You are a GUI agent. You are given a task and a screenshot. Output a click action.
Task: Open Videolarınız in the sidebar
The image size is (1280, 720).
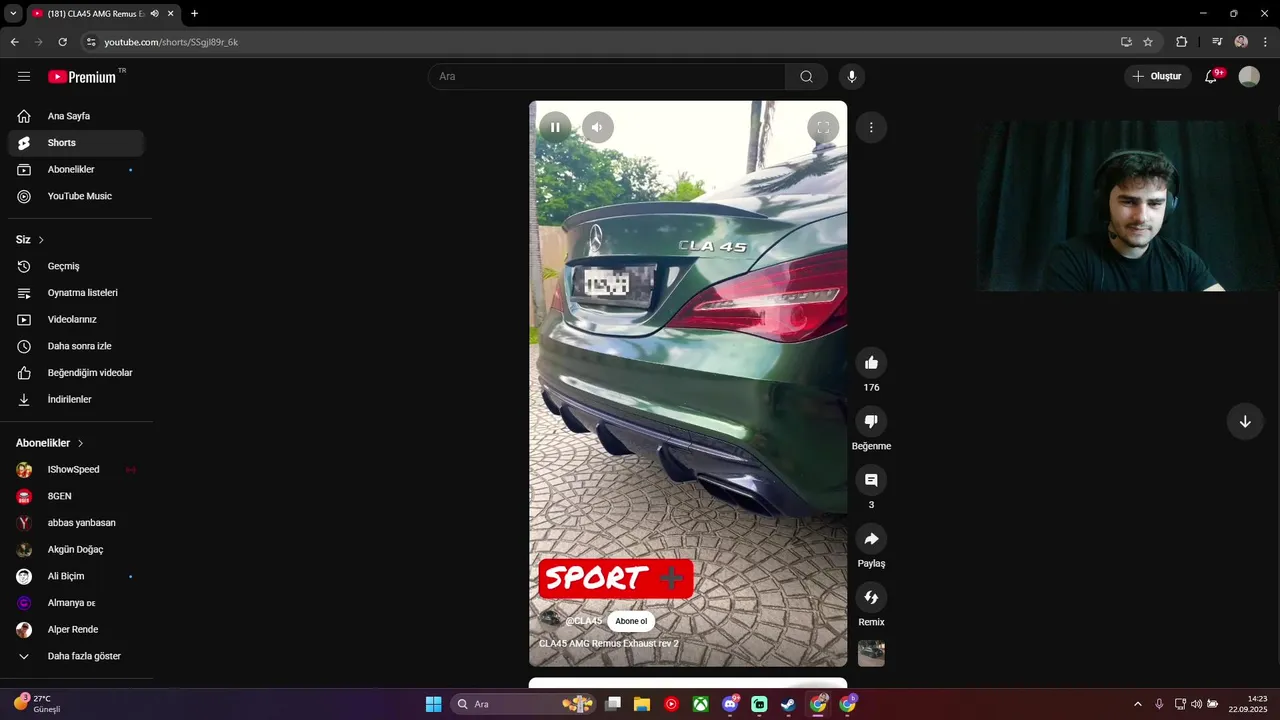(76, 319)
